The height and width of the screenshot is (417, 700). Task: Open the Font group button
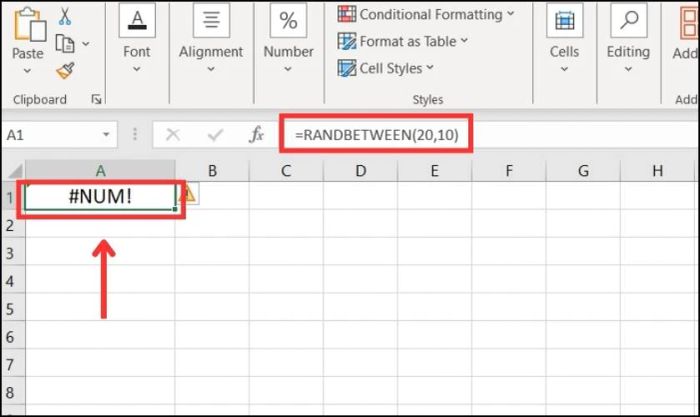pyautogui.click(x=137, y=21)
